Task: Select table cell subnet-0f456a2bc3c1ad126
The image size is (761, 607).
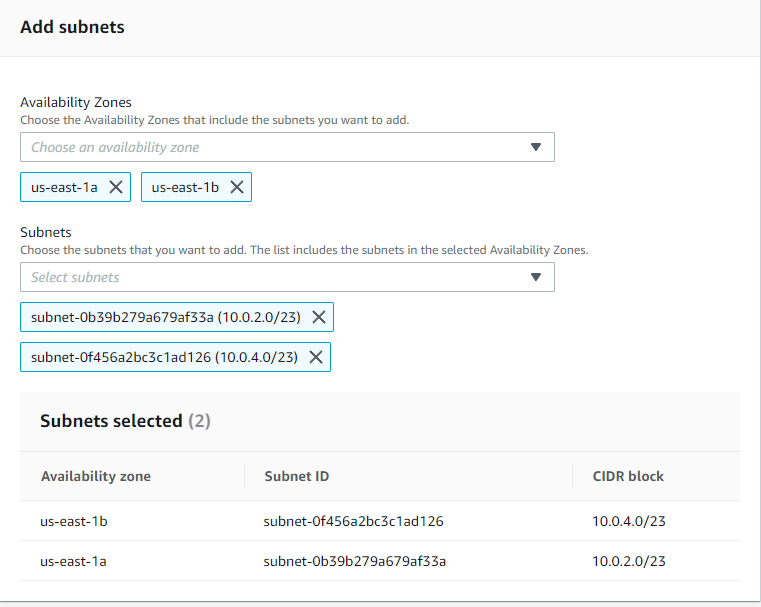Action: (x=353, y=521)
